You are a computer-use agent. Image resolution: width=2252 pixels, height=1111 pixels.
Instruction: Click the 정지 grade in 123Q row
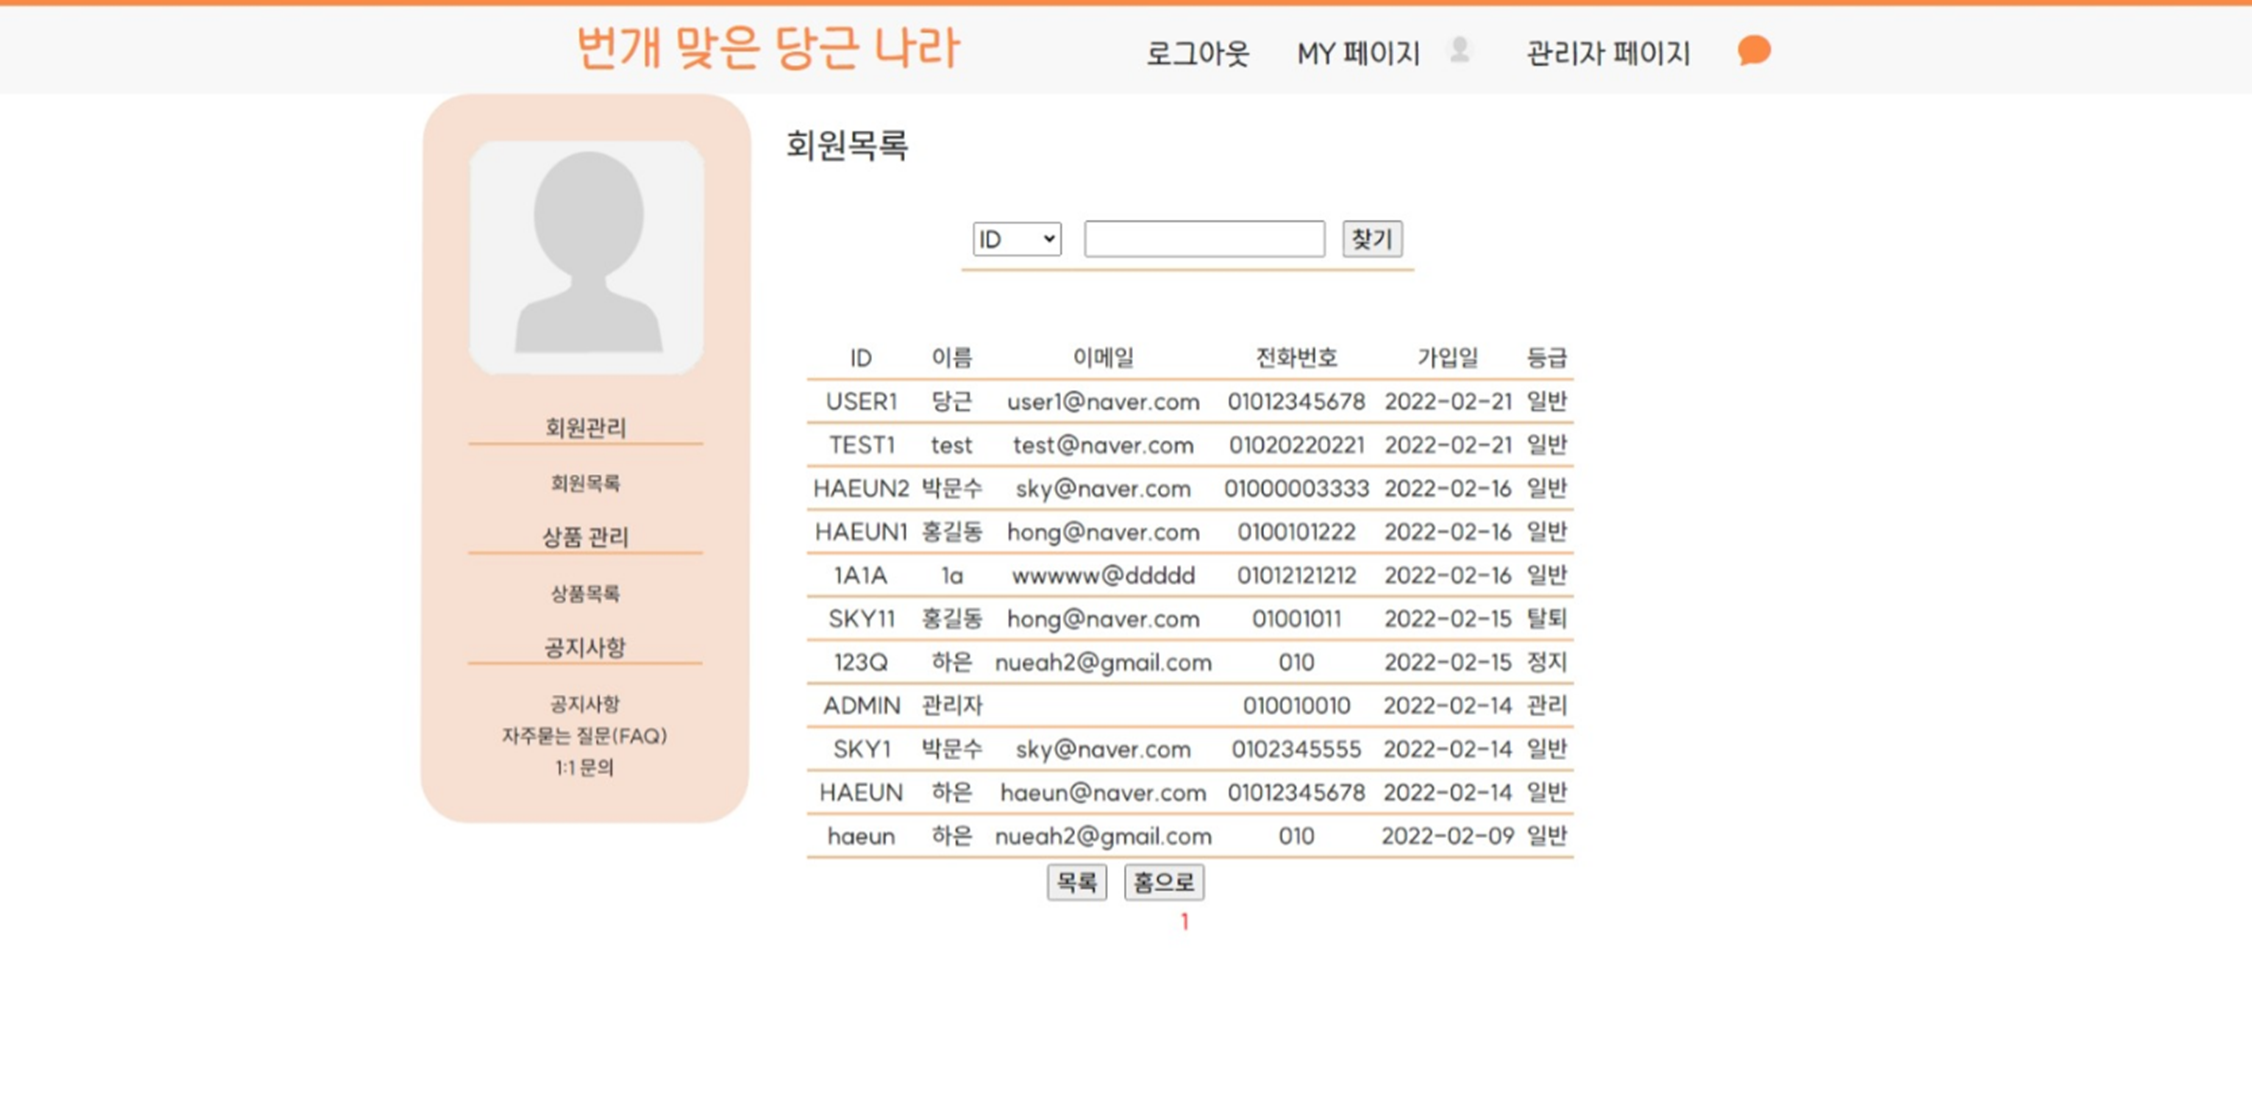click(x=1546, y=662)
